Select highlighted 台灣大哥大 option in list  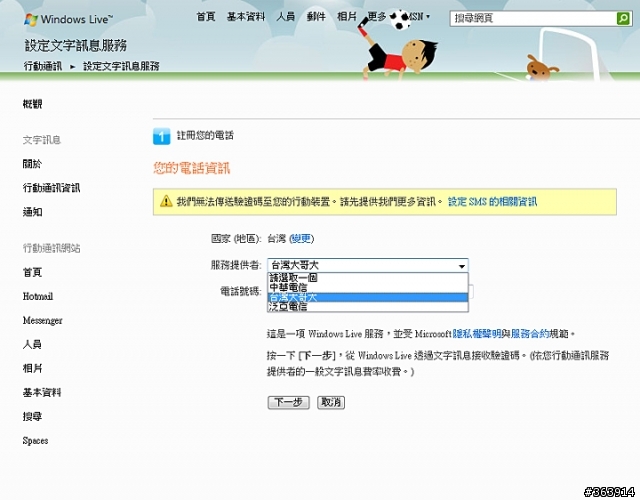(367, 298)
